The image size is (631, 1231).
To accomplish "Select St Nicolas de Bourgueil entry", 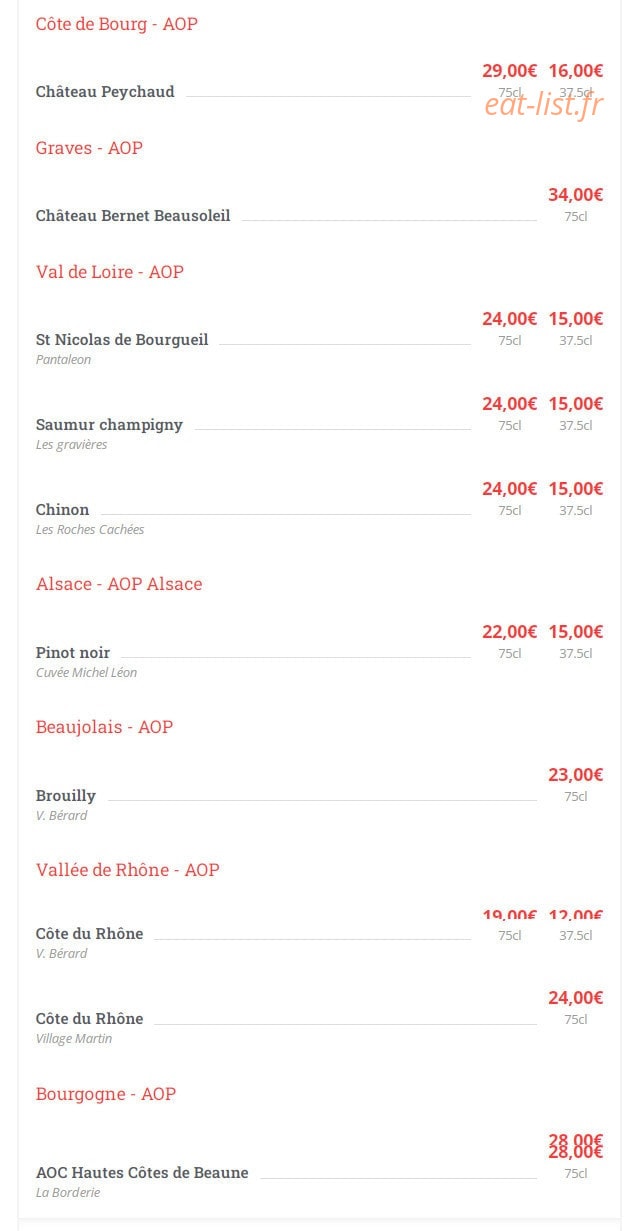I will click(x=122, y=340).
